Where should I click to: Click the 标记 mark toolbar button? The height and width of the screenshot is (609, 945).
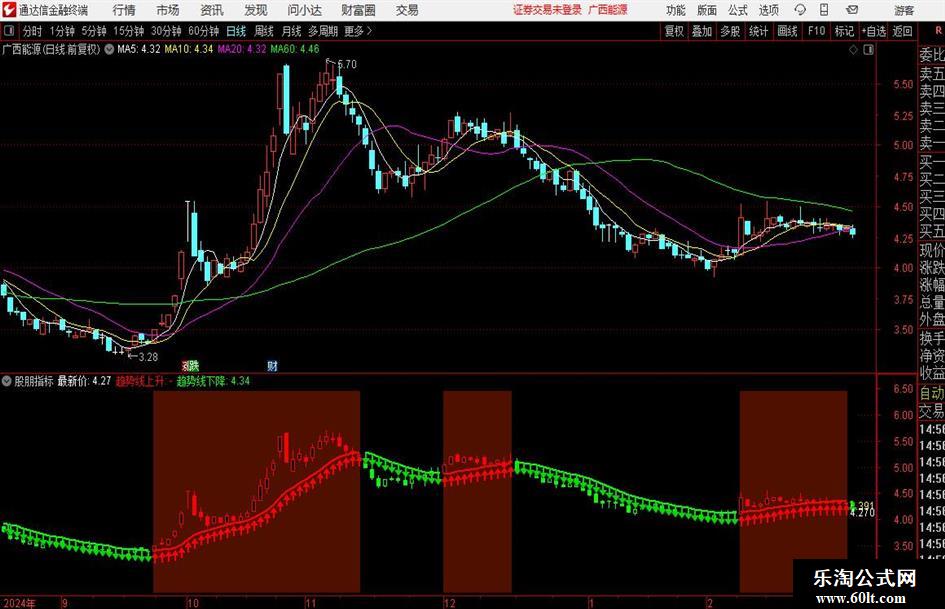(844, 31)
